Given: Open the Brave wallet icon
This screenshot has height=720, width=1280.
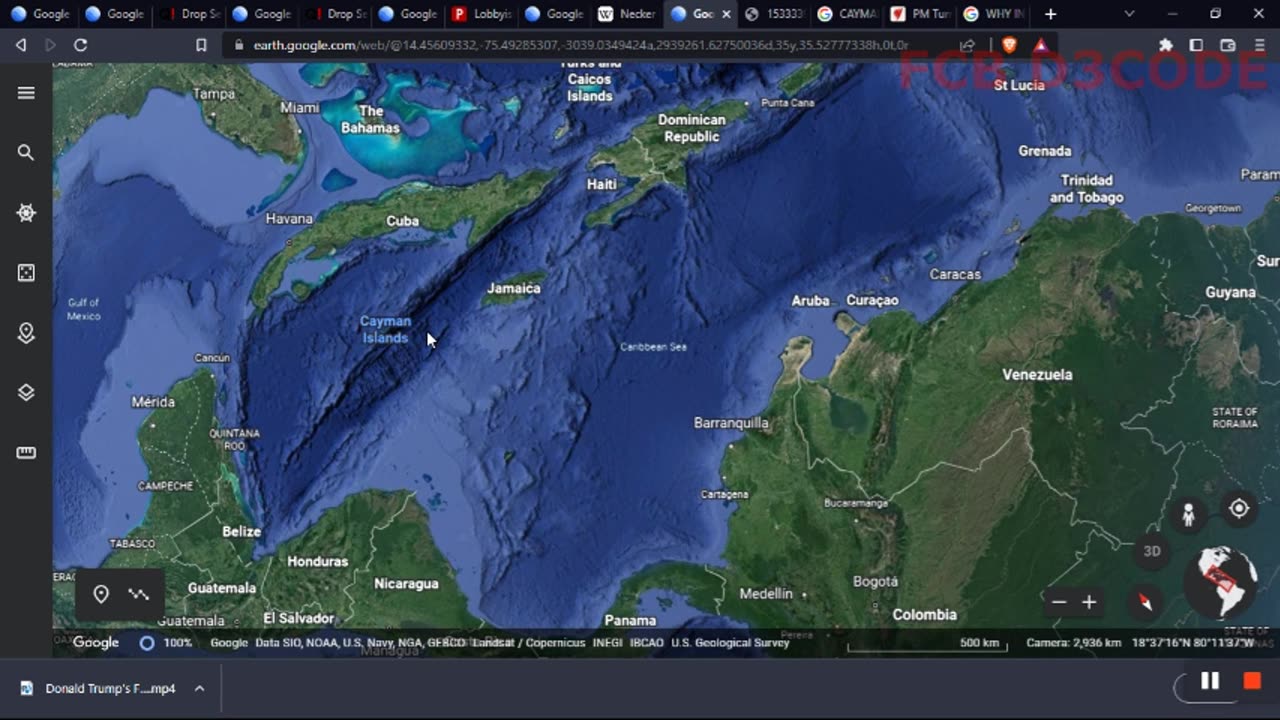Looking at the screenshot, I should 1228,45.
